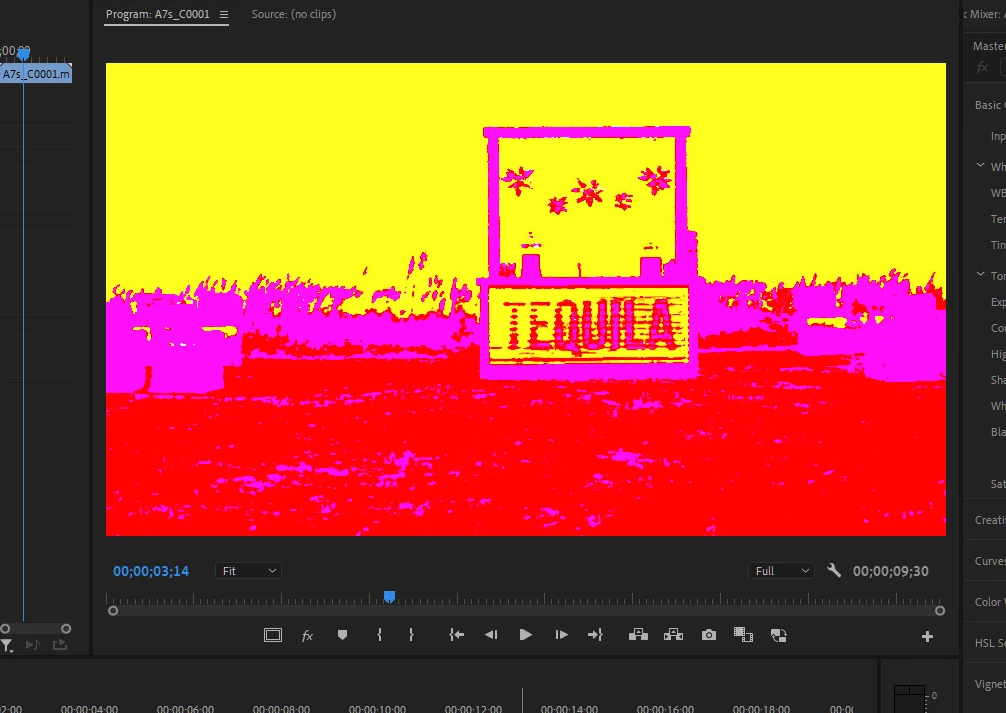Step back one frame
This screenshot has width=1006, height=713.
click(x=491, y=635)
